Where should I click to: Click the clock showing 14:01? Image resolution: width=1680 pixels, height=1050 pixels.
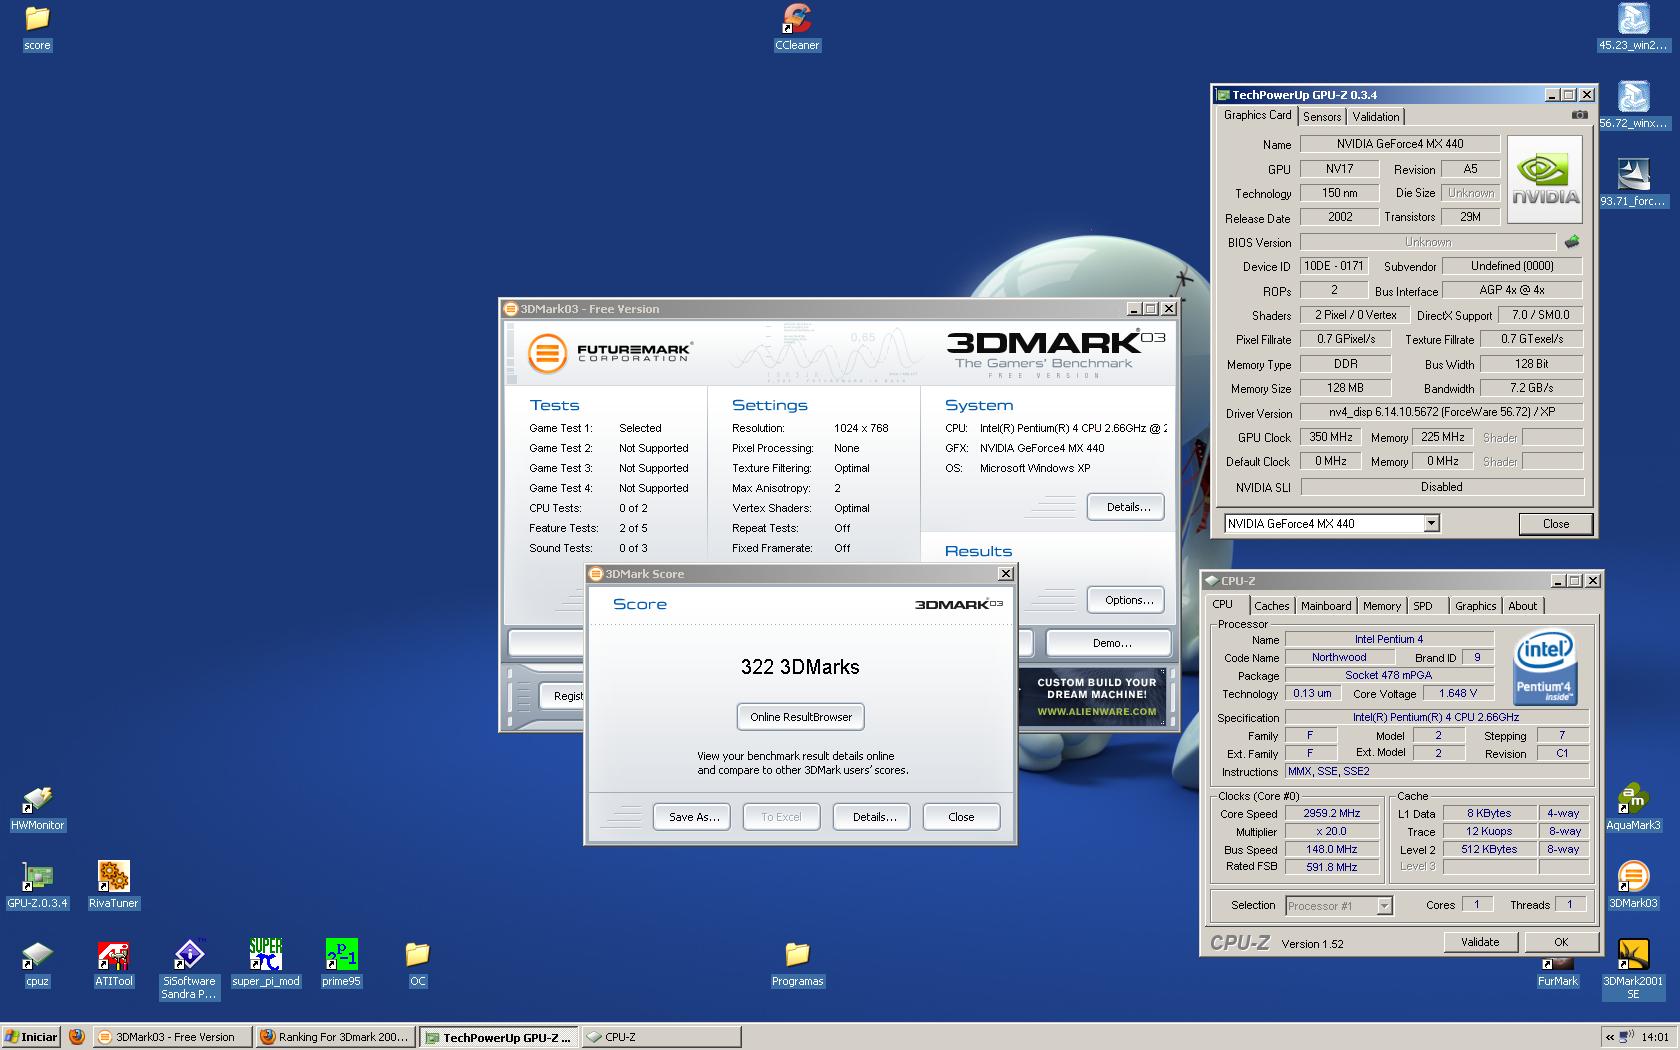click(1655, 1037)
